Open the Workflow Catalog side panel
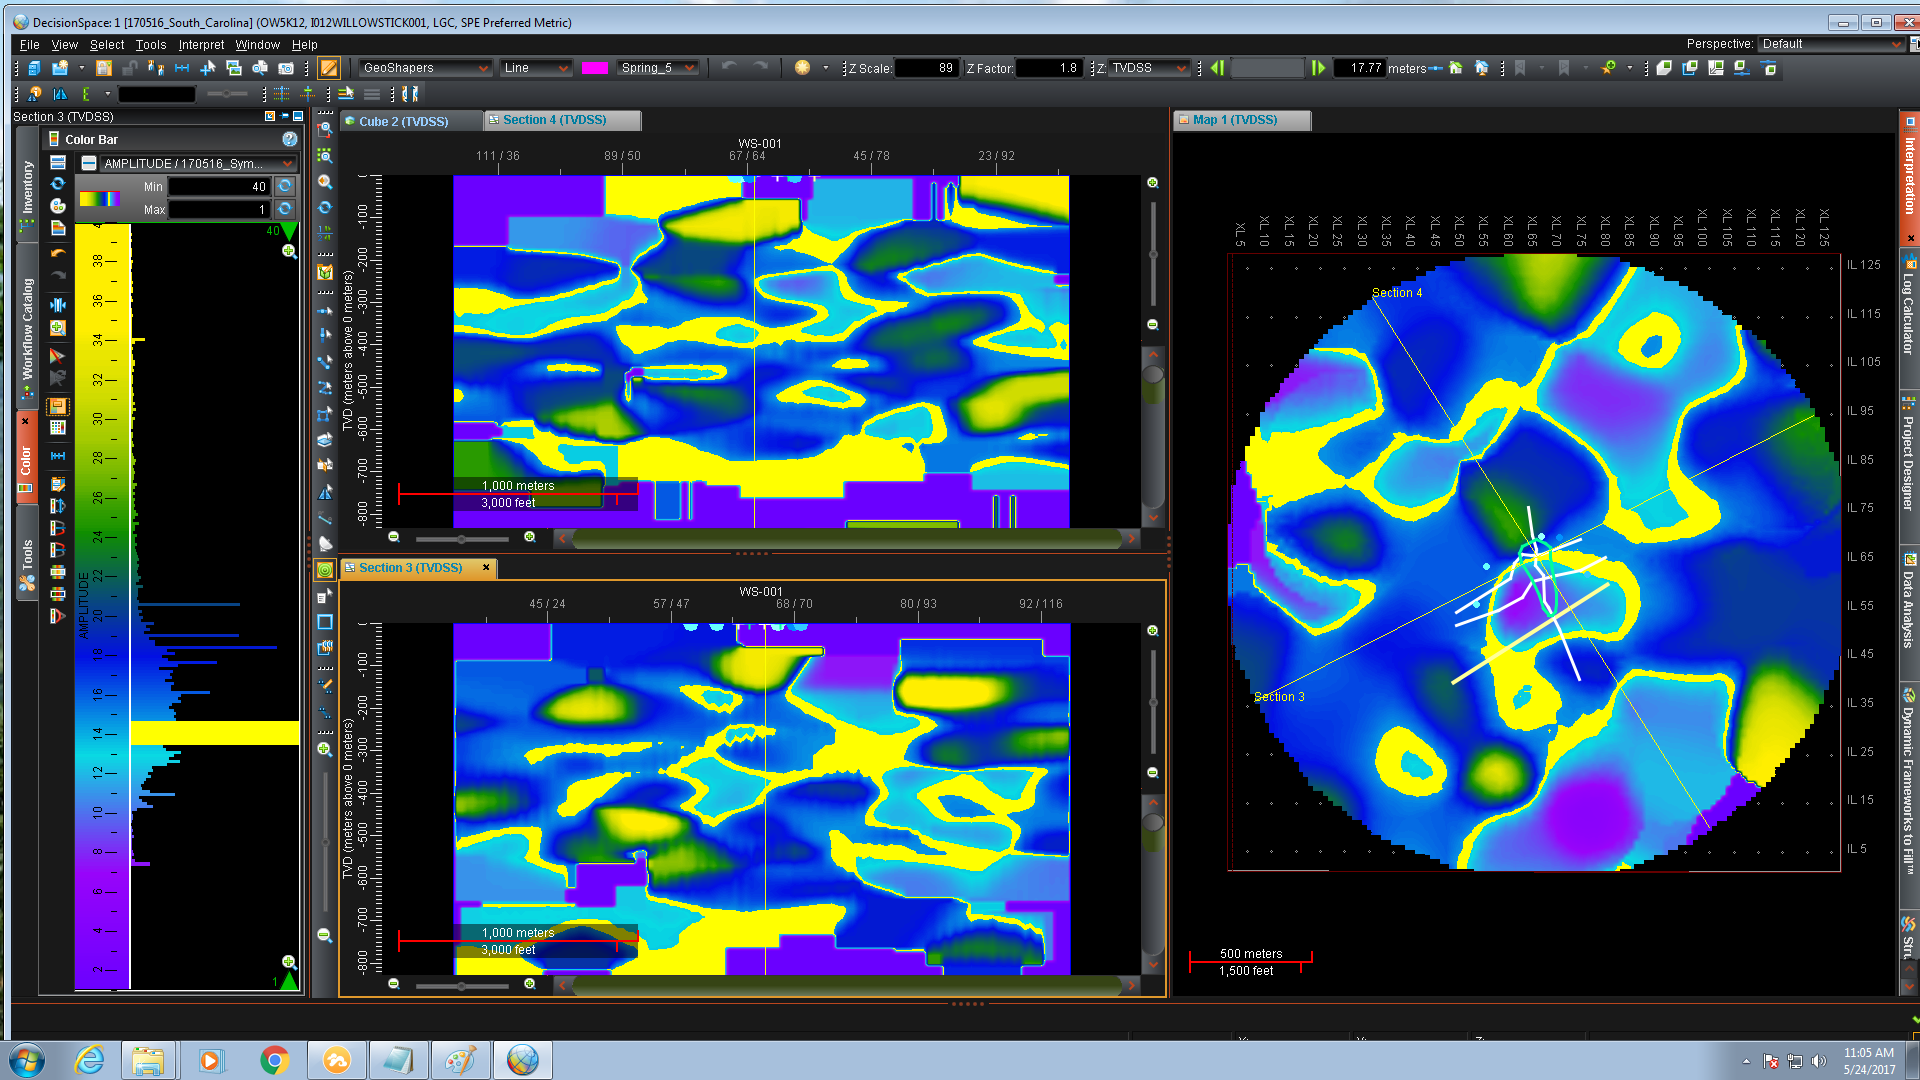The height and width of the screenshot is (1080, 1920). tap(27, 329)
